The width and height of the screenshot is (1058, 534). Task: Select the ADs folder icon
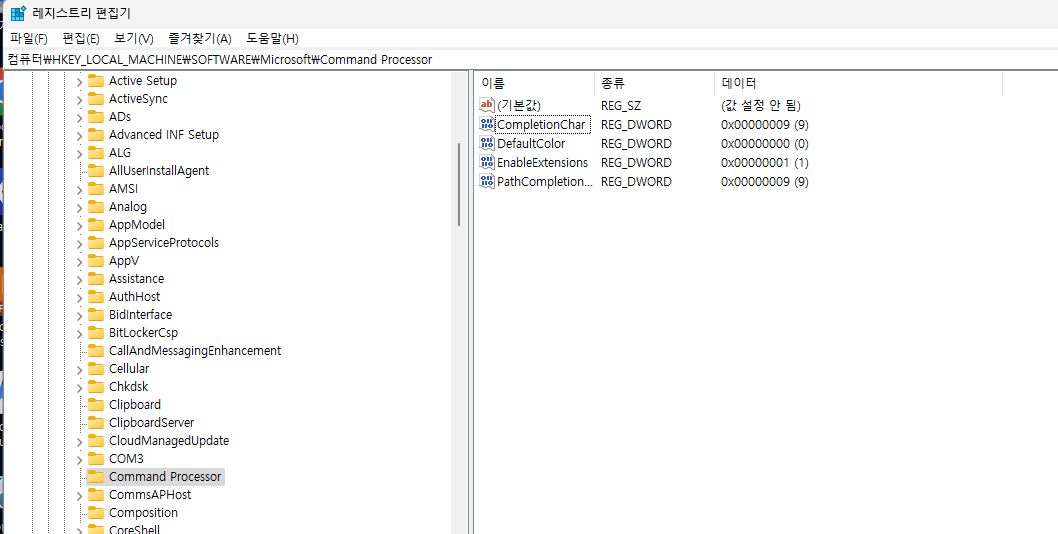click(96, 116)
